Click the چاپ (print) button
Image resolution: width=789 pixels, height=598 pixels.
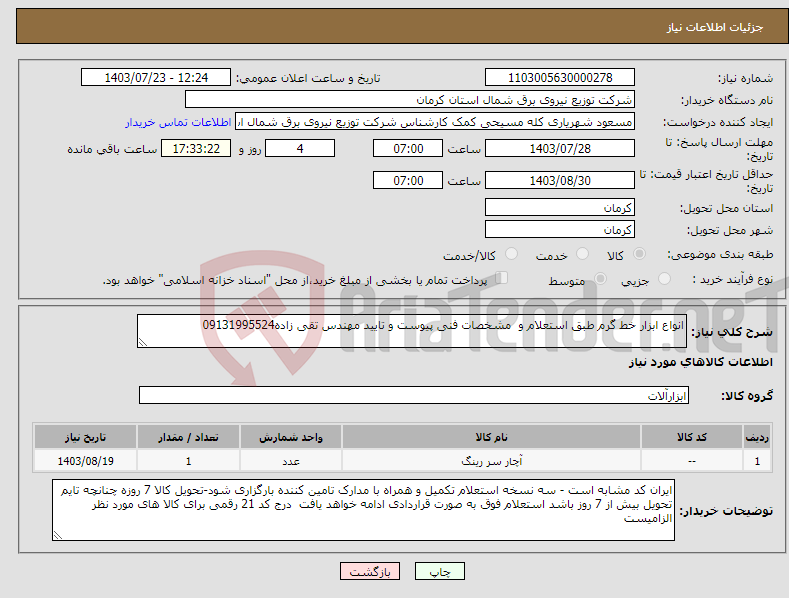[439, 571]
